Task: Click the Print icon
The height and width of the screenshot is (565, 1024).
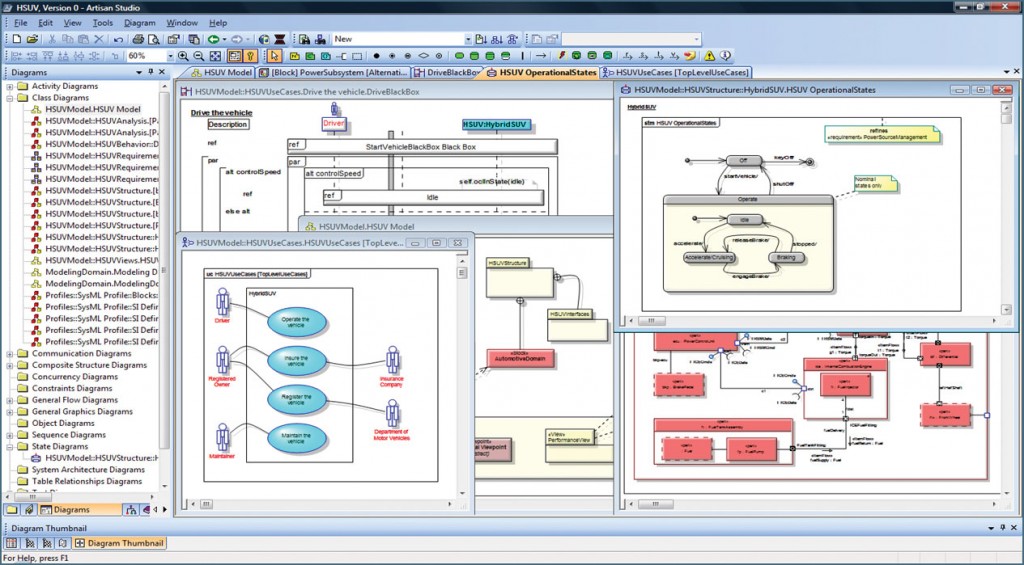Action: pyautogui.click(x=138, y=39)
